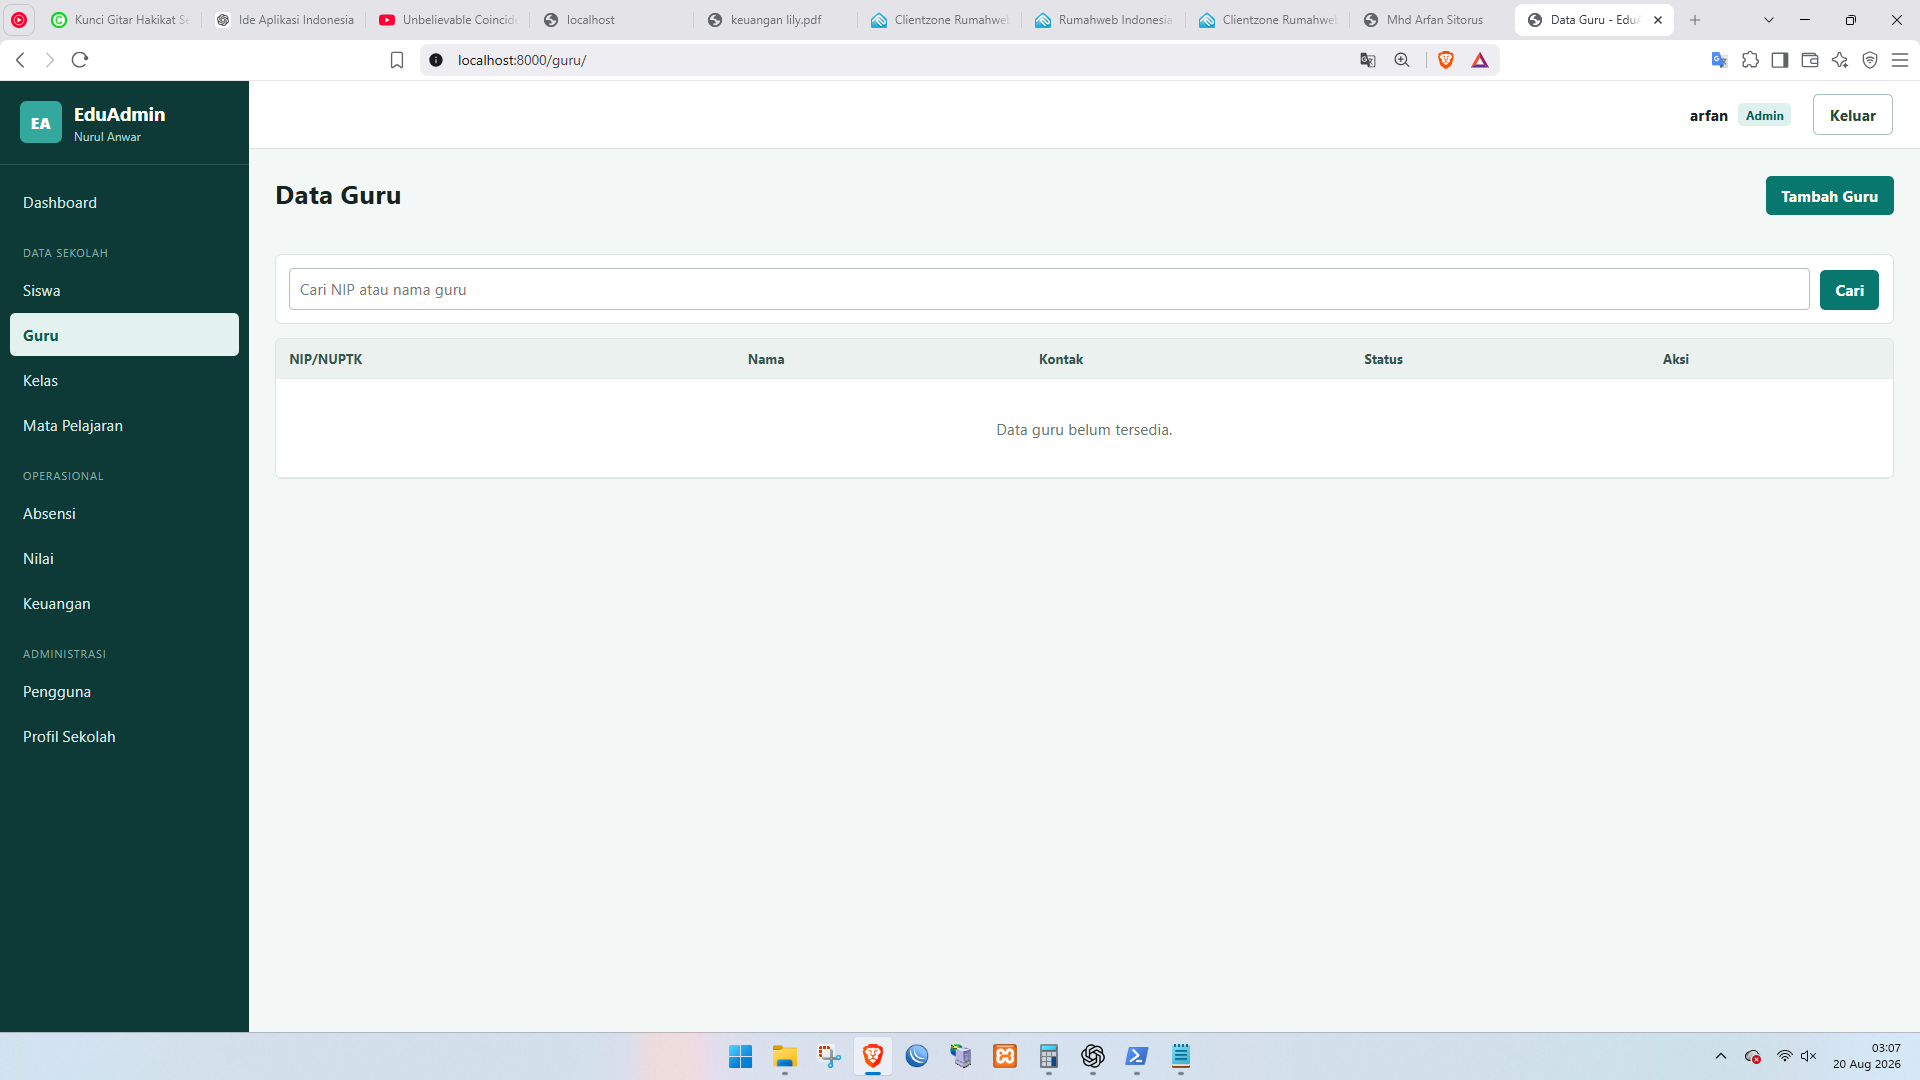Image resolution: width=1920 pixels, height=1080 pixels.
Task: Open Profil Sekolah in the sidebar
Action: tap(124, 737)
